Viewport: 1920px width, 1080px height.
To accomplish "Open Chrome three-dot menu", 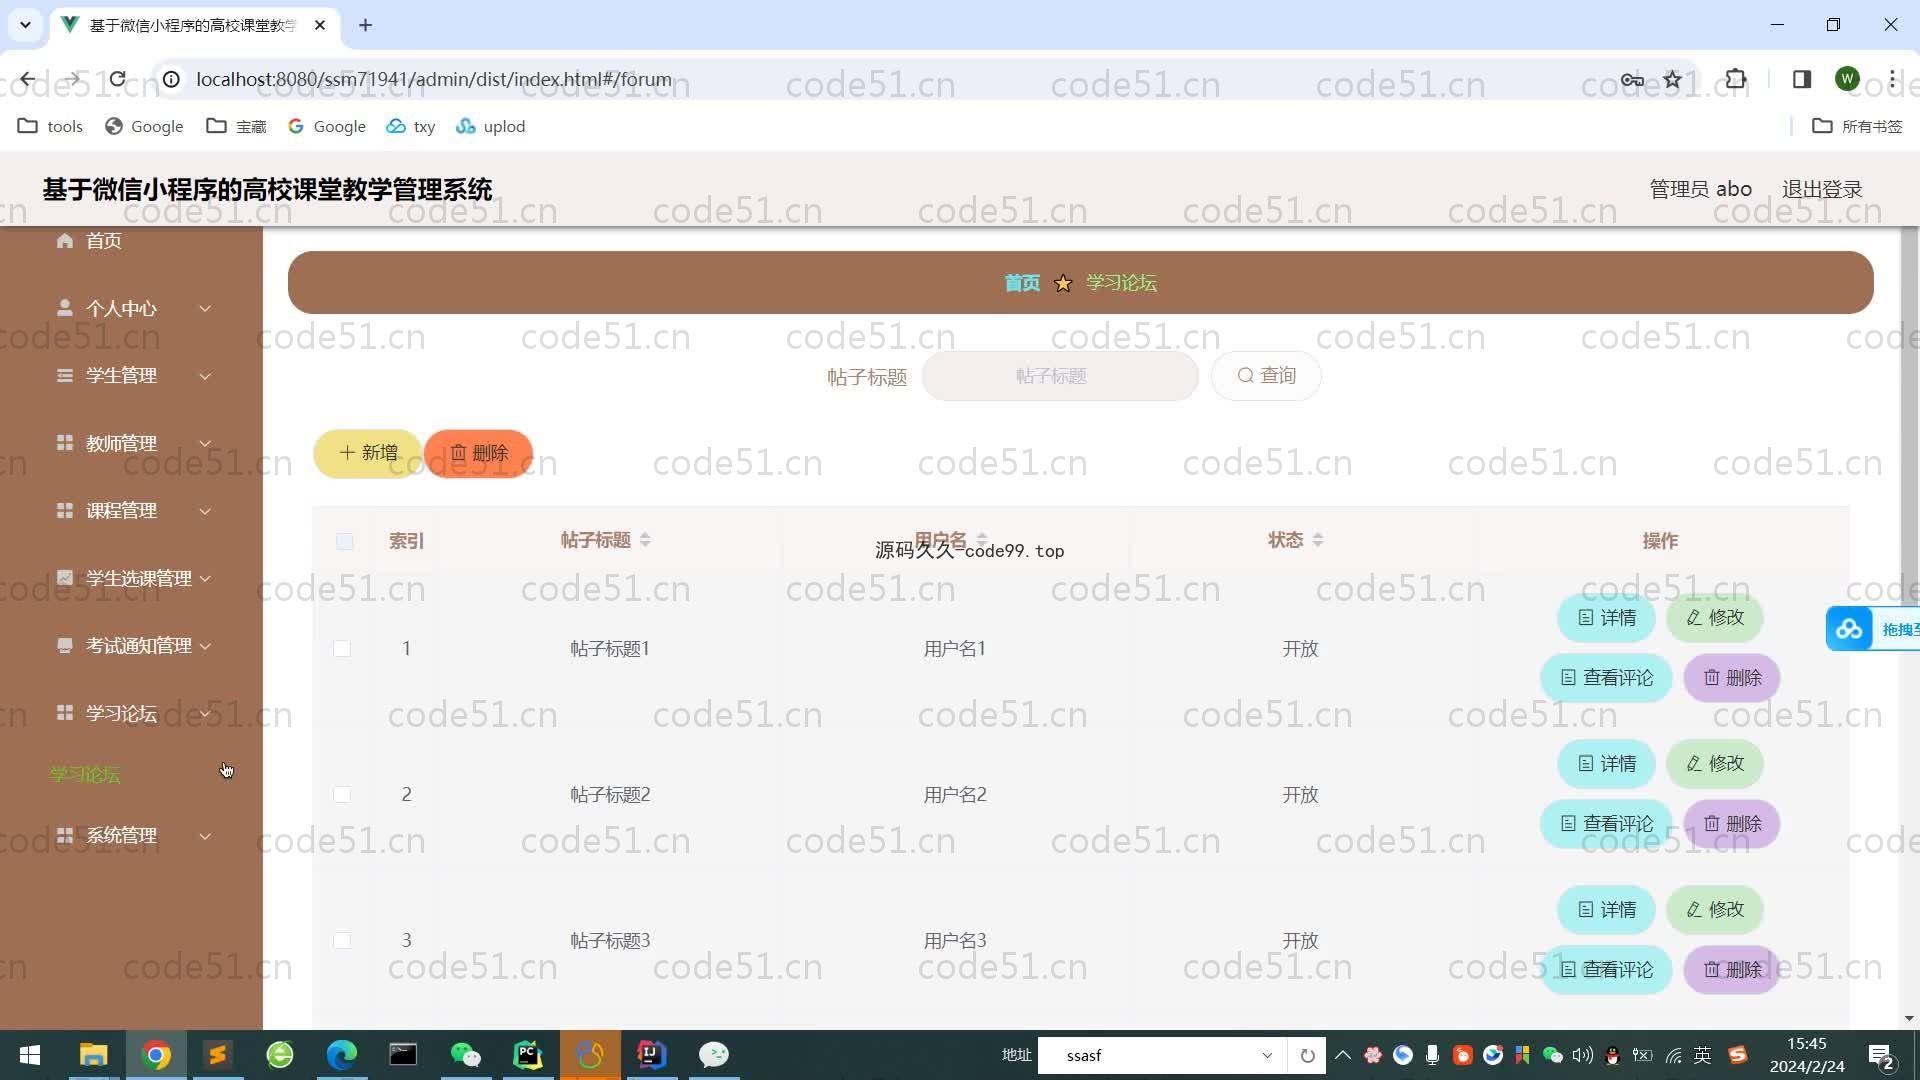I will tap(1892, 79).
